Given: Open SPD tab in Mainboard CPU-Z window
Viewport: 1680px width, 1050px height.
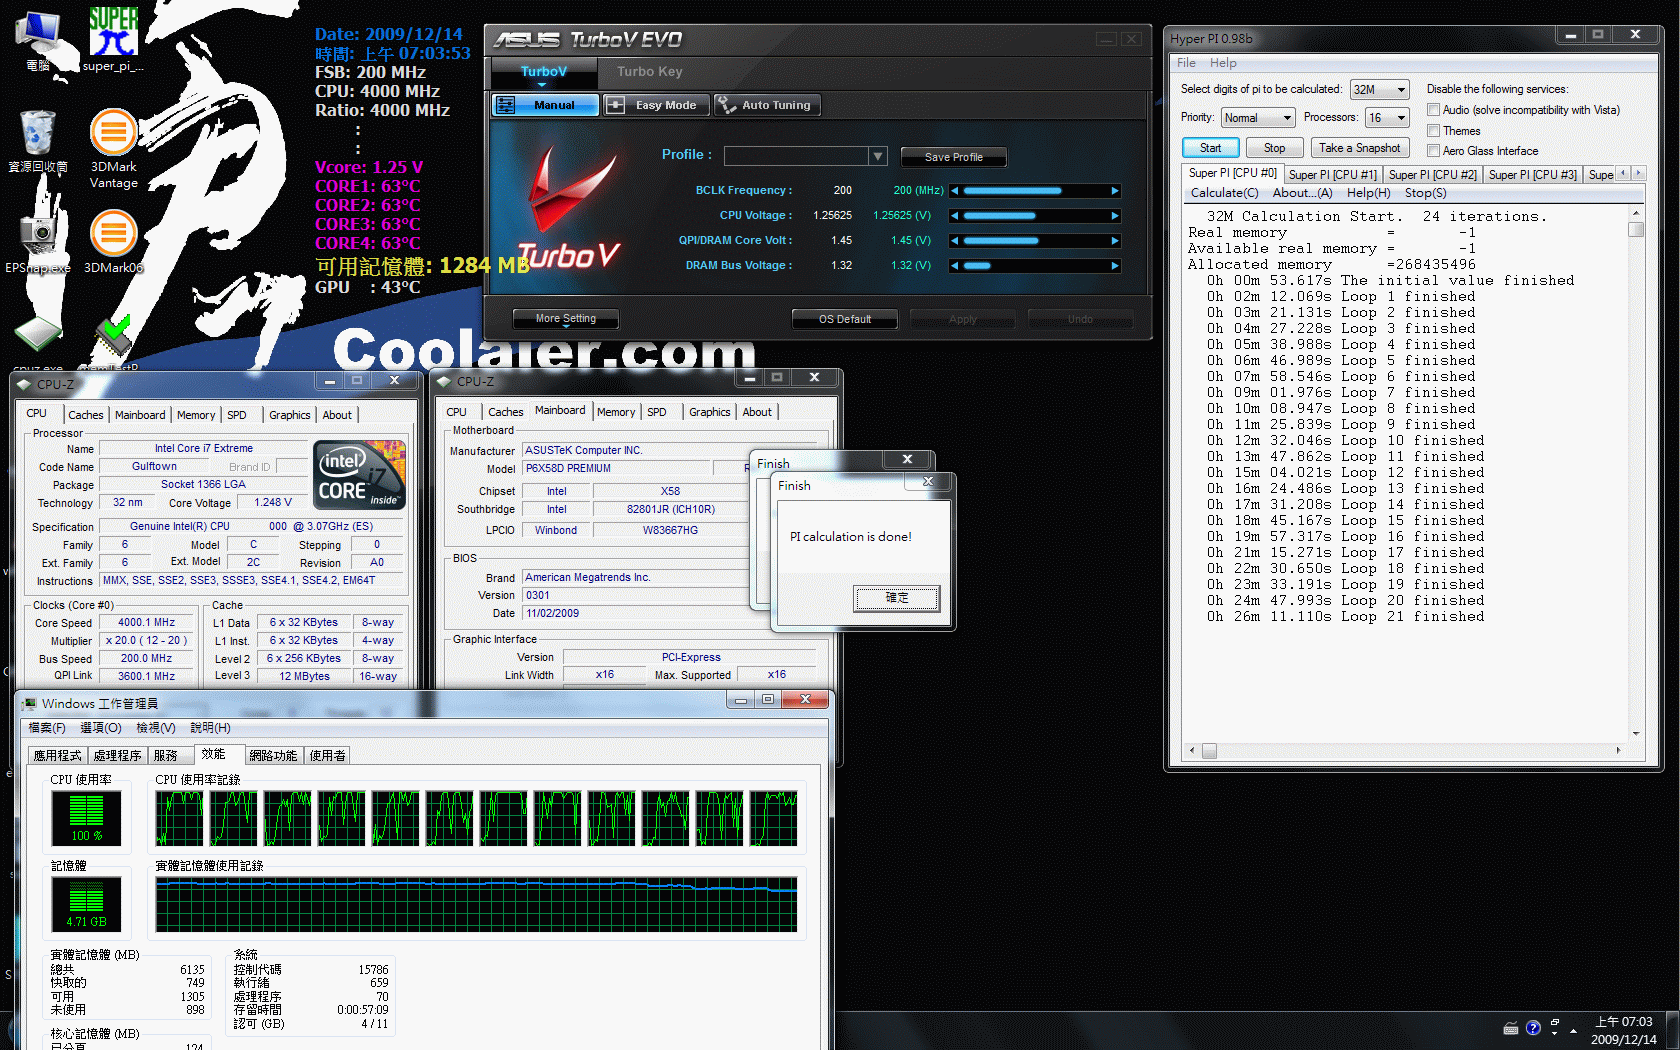Looking at the screenshot, I should click(657, 412).
